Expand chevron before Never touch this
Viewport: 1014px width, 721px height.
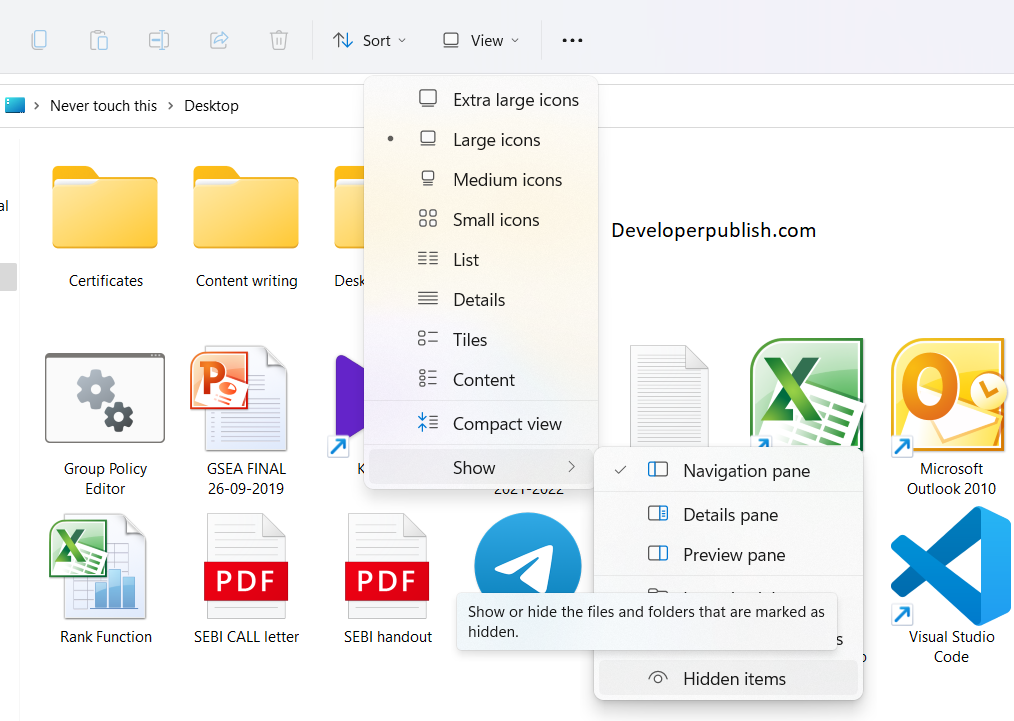coord(37,105)
